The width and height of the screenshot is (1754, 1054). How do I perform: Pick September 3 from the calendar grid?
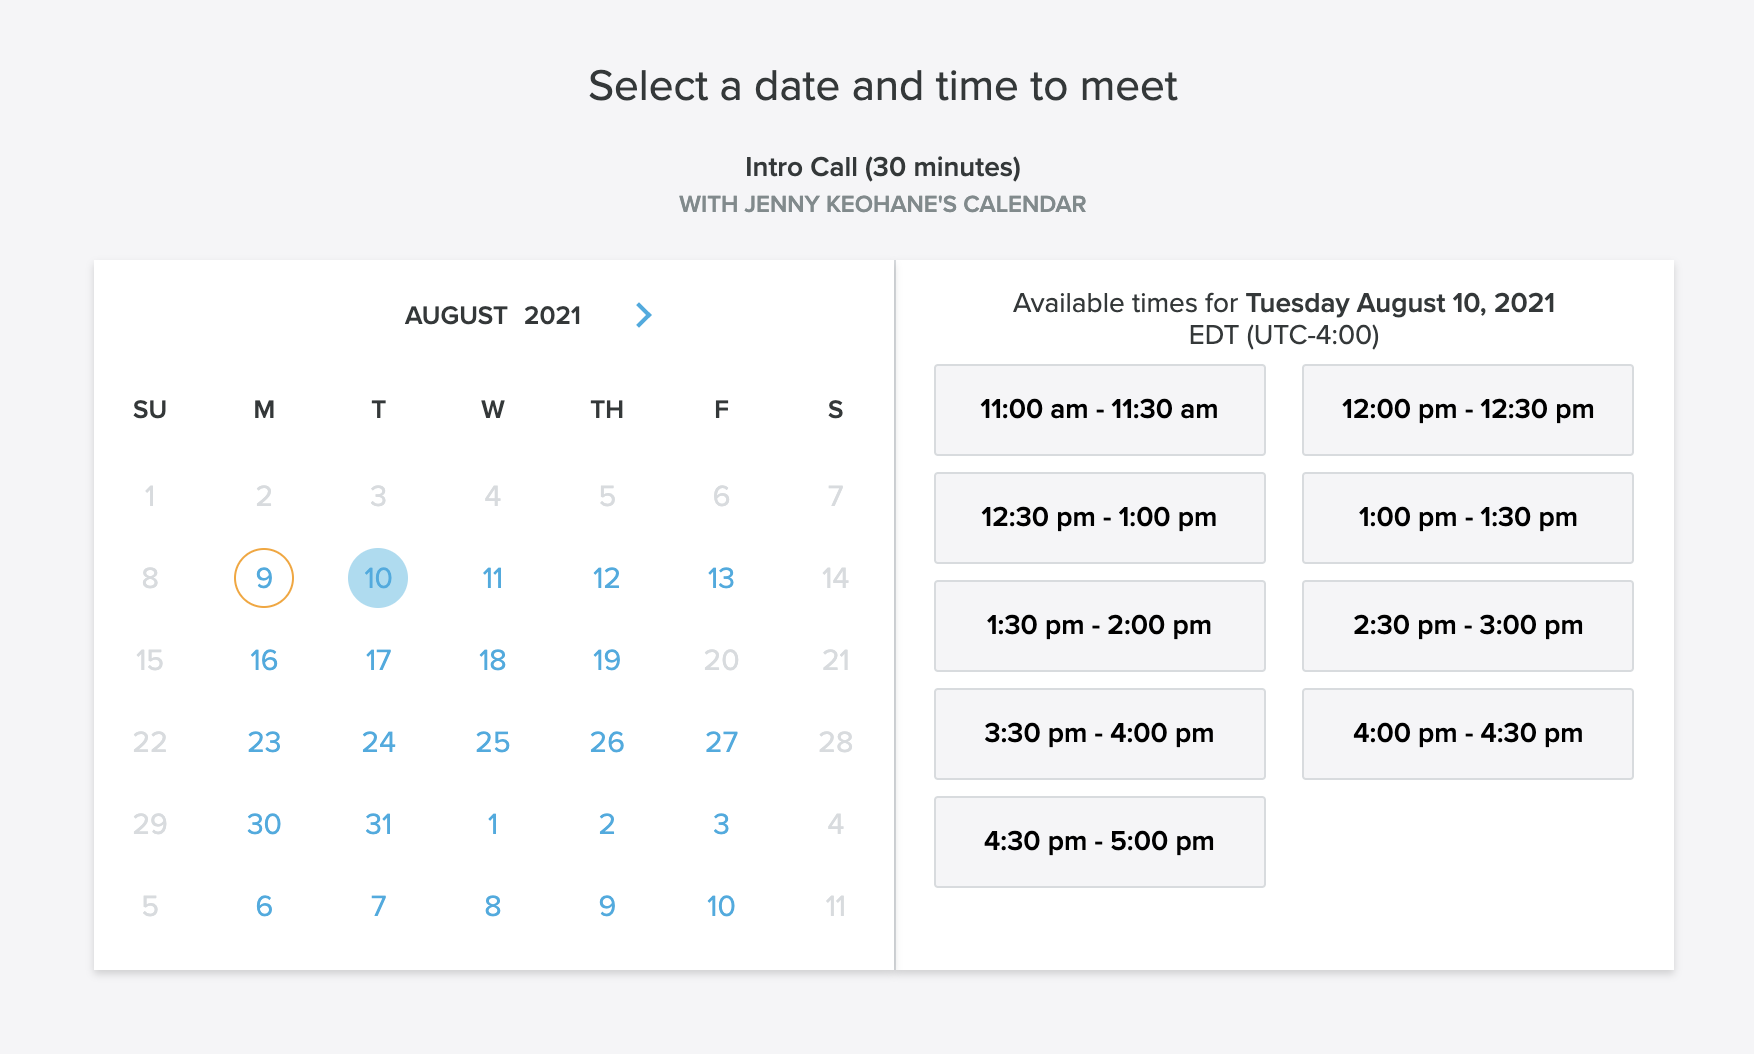(x=720, y=823)
